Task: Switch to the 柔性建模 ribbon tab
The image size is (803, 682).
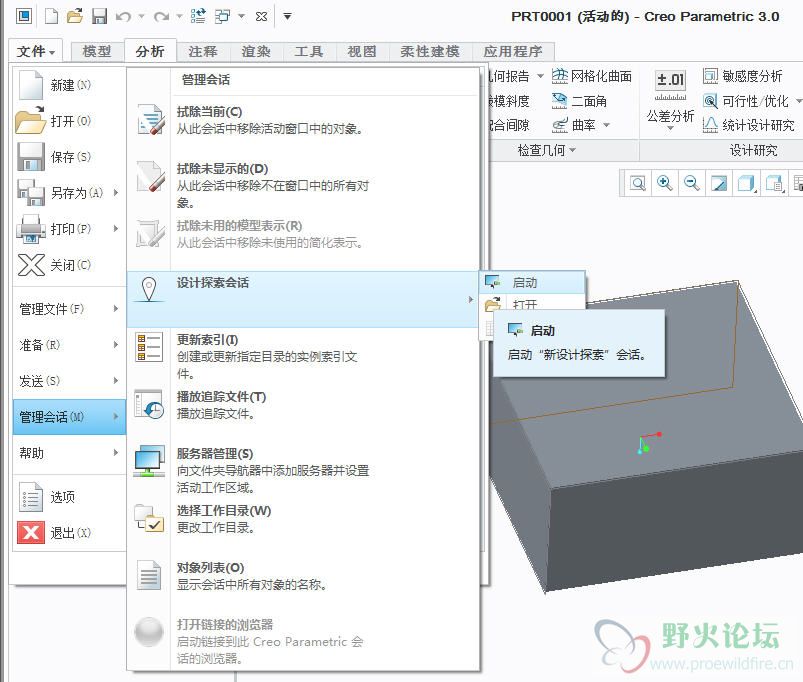Action: pyautogui.click(x=430, y=52)
